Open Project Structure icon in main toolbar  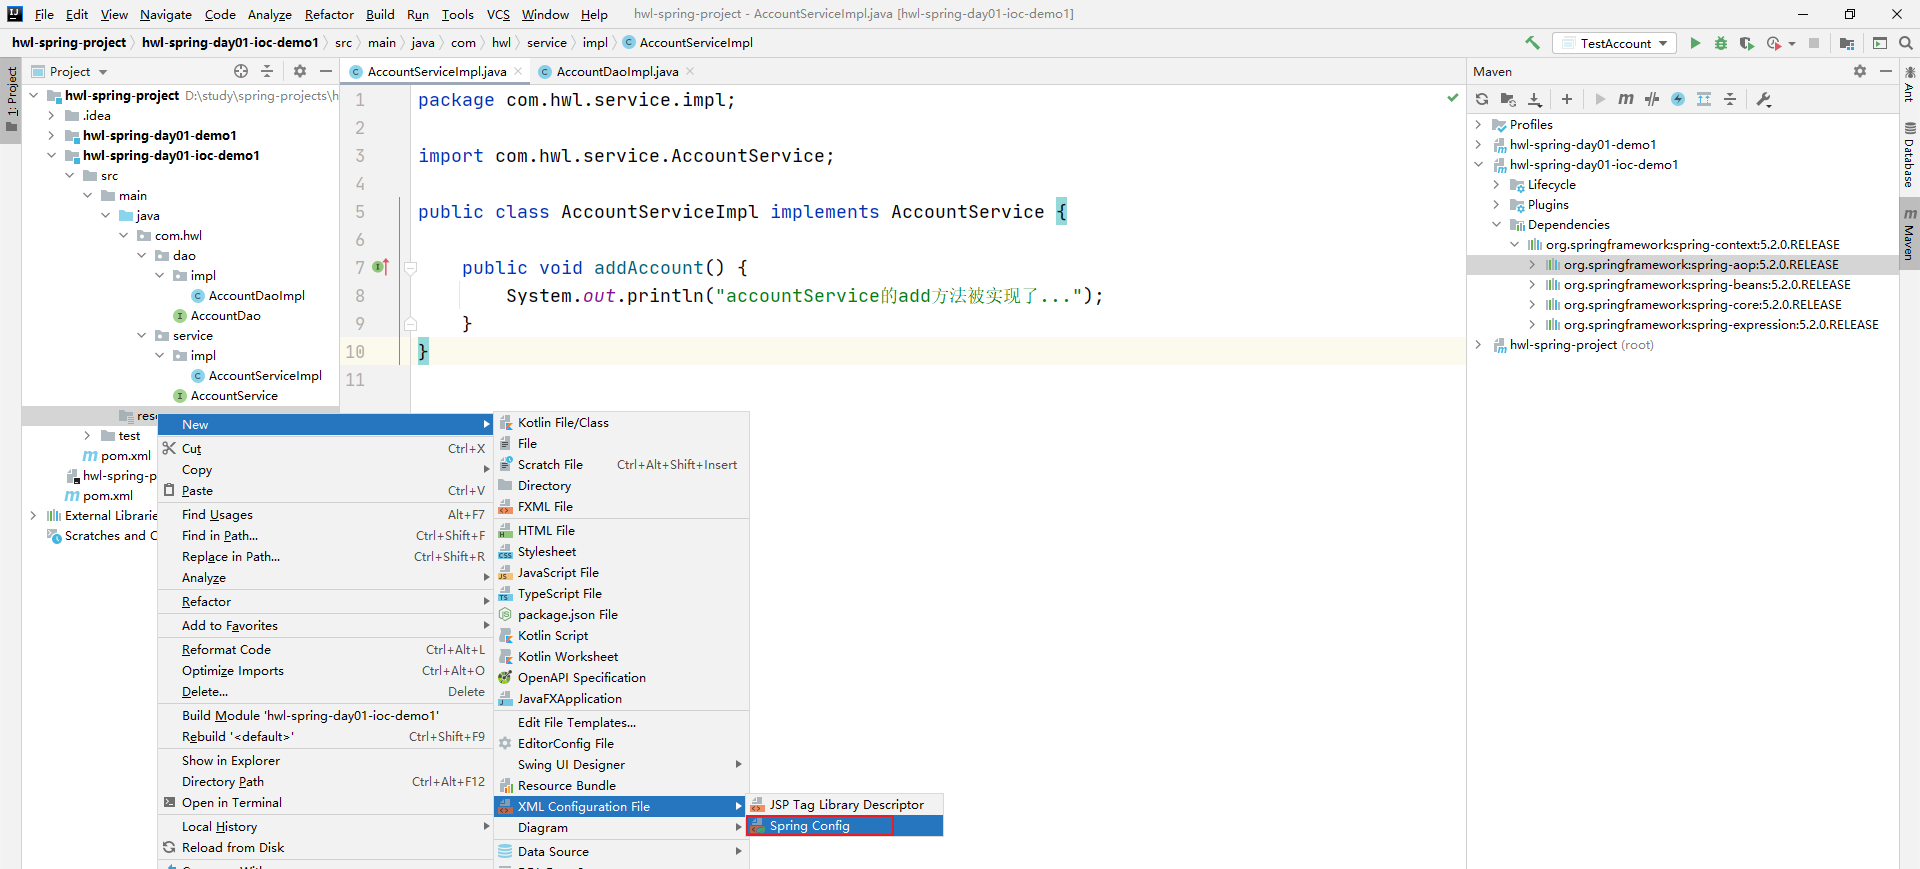pyautogui.click(x=1847, y=43)
